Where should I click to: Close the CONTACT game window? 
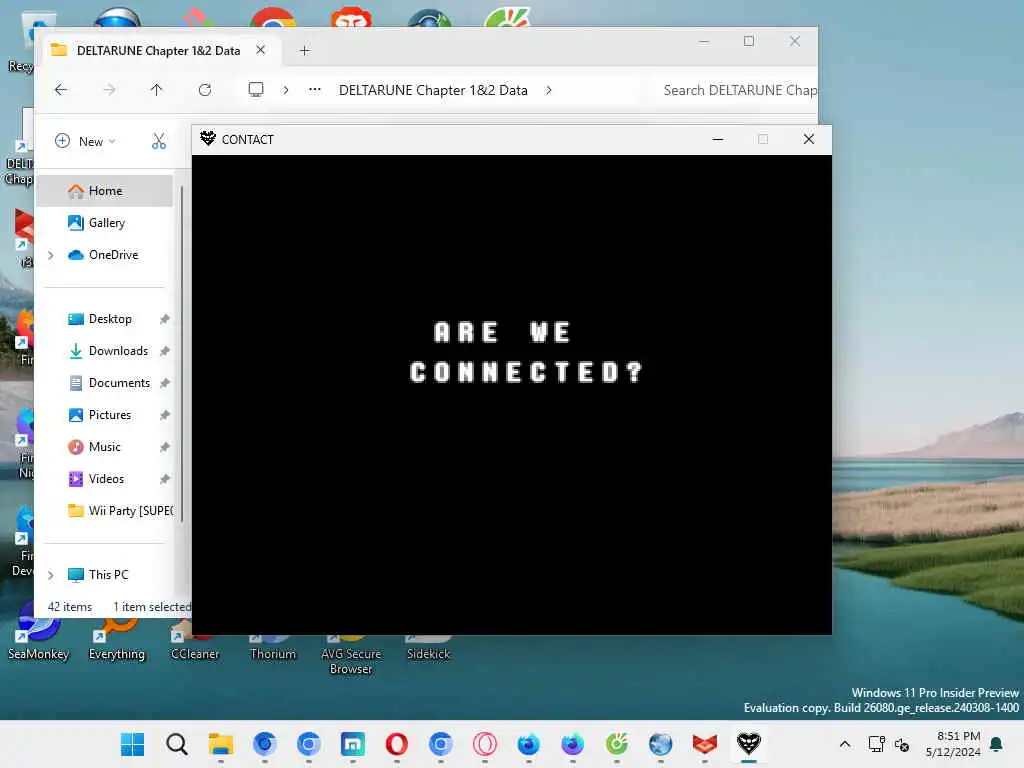(808, 139)
